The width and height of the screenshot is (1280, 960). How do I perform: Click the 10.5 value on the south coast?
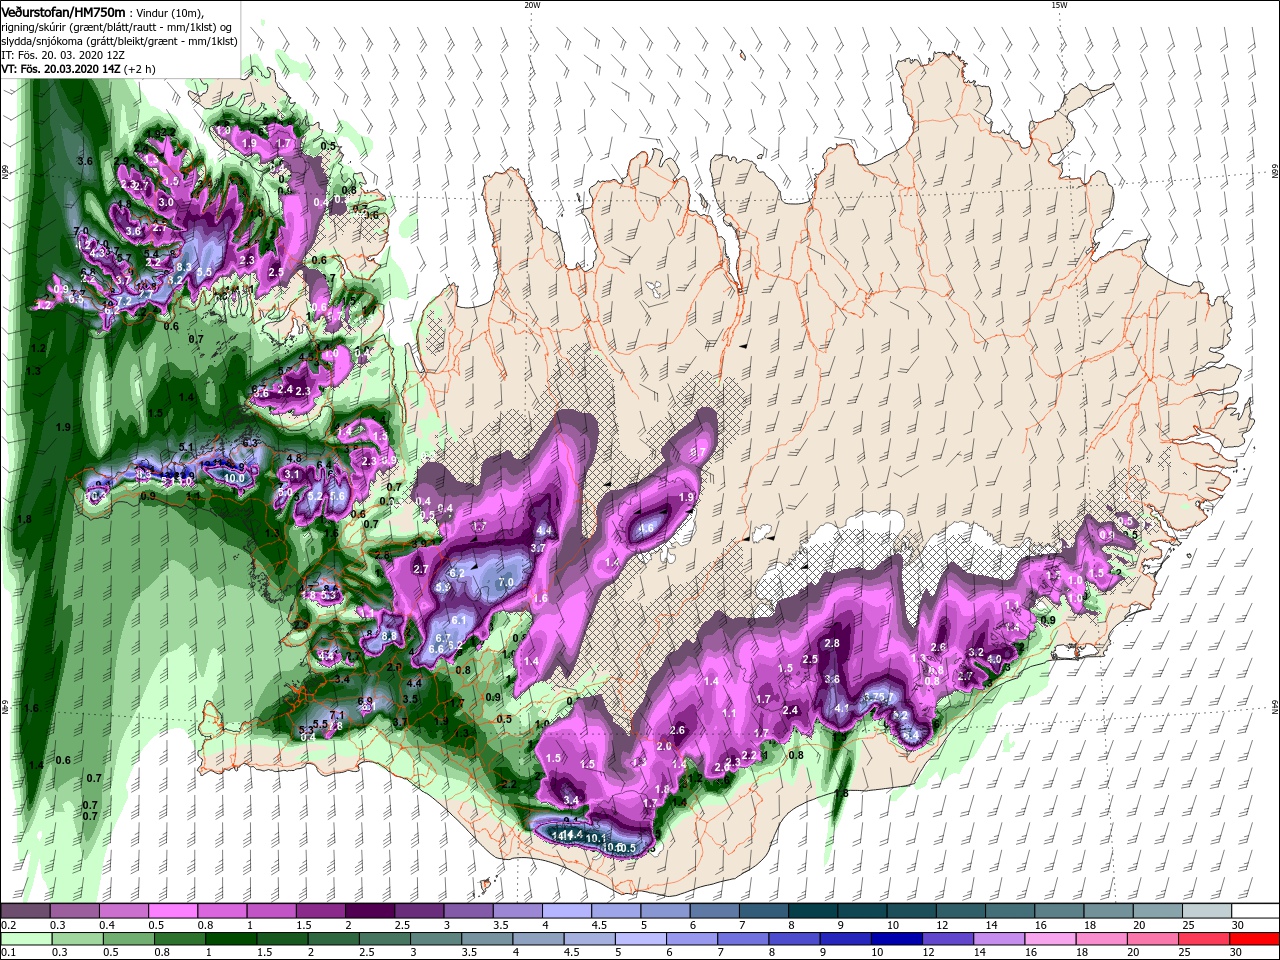(625, 848)
